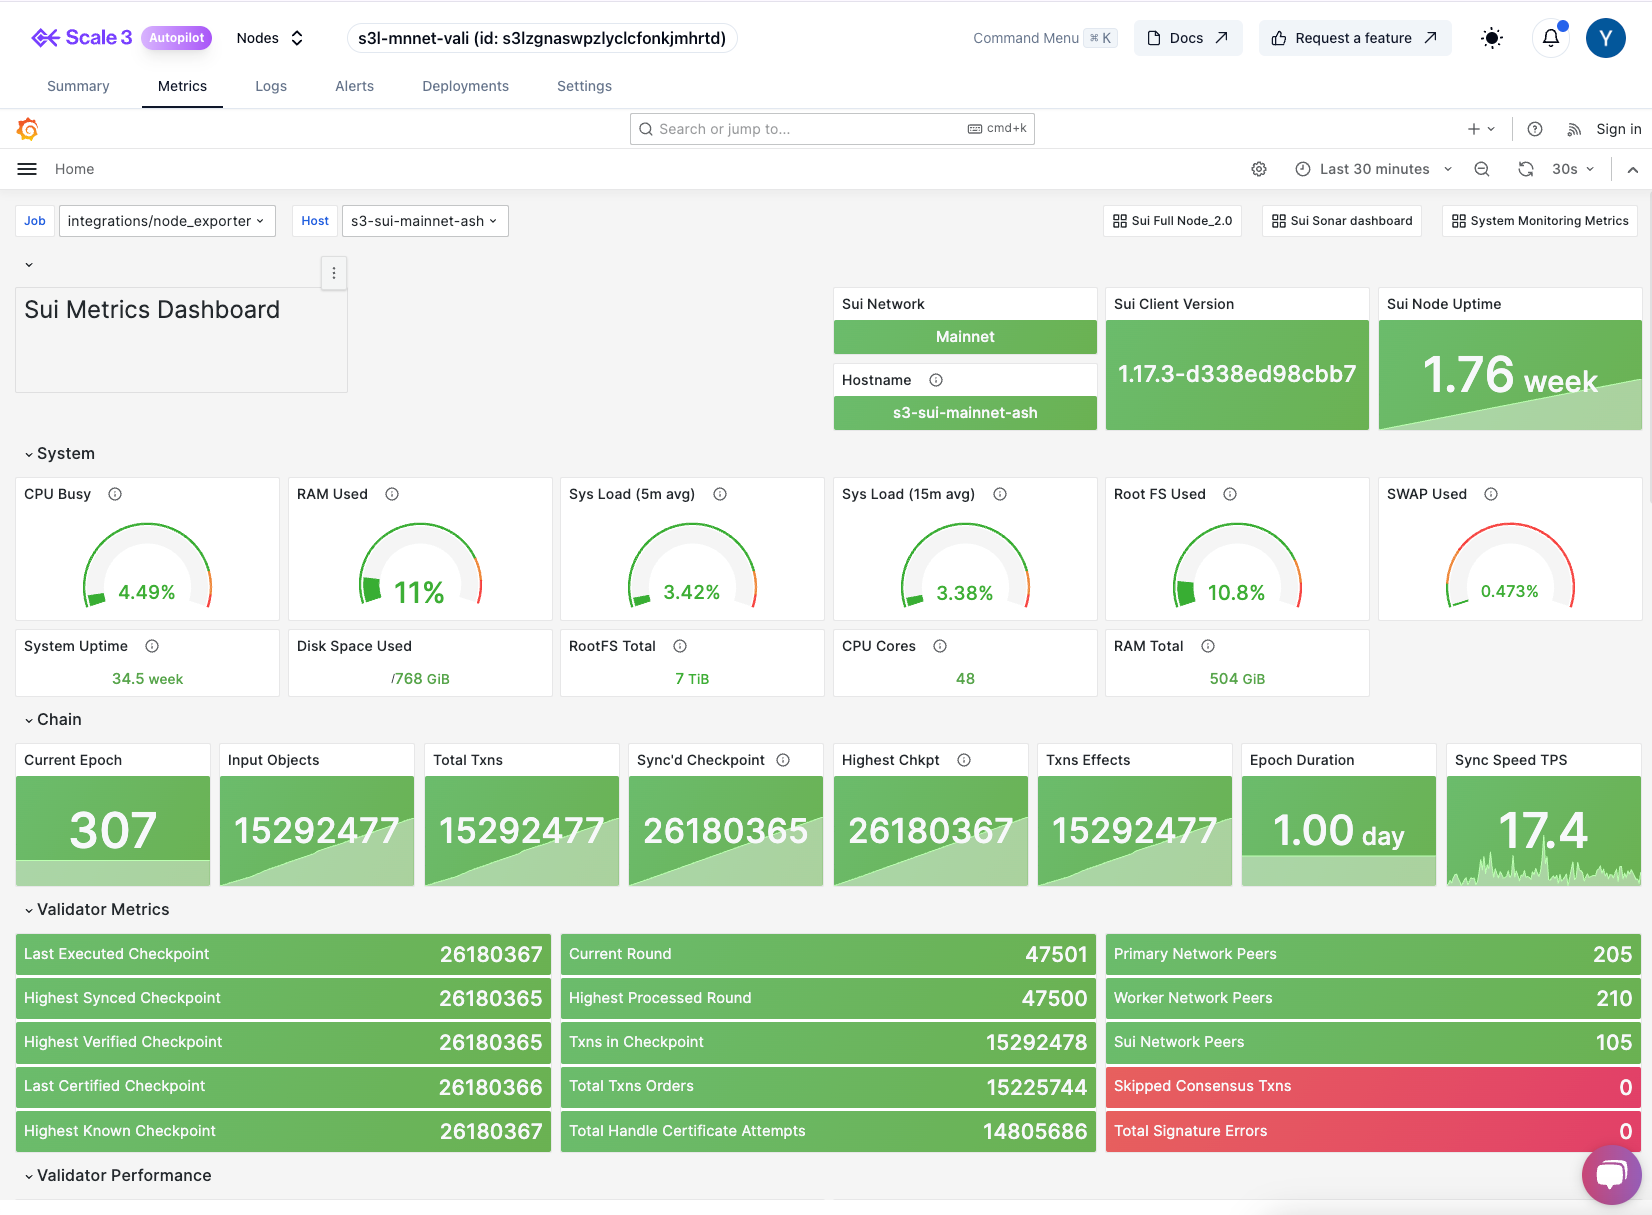This screenshot has height=1215, width=1652.
Task: Click the search or jump to field
Action: (830, 128)
